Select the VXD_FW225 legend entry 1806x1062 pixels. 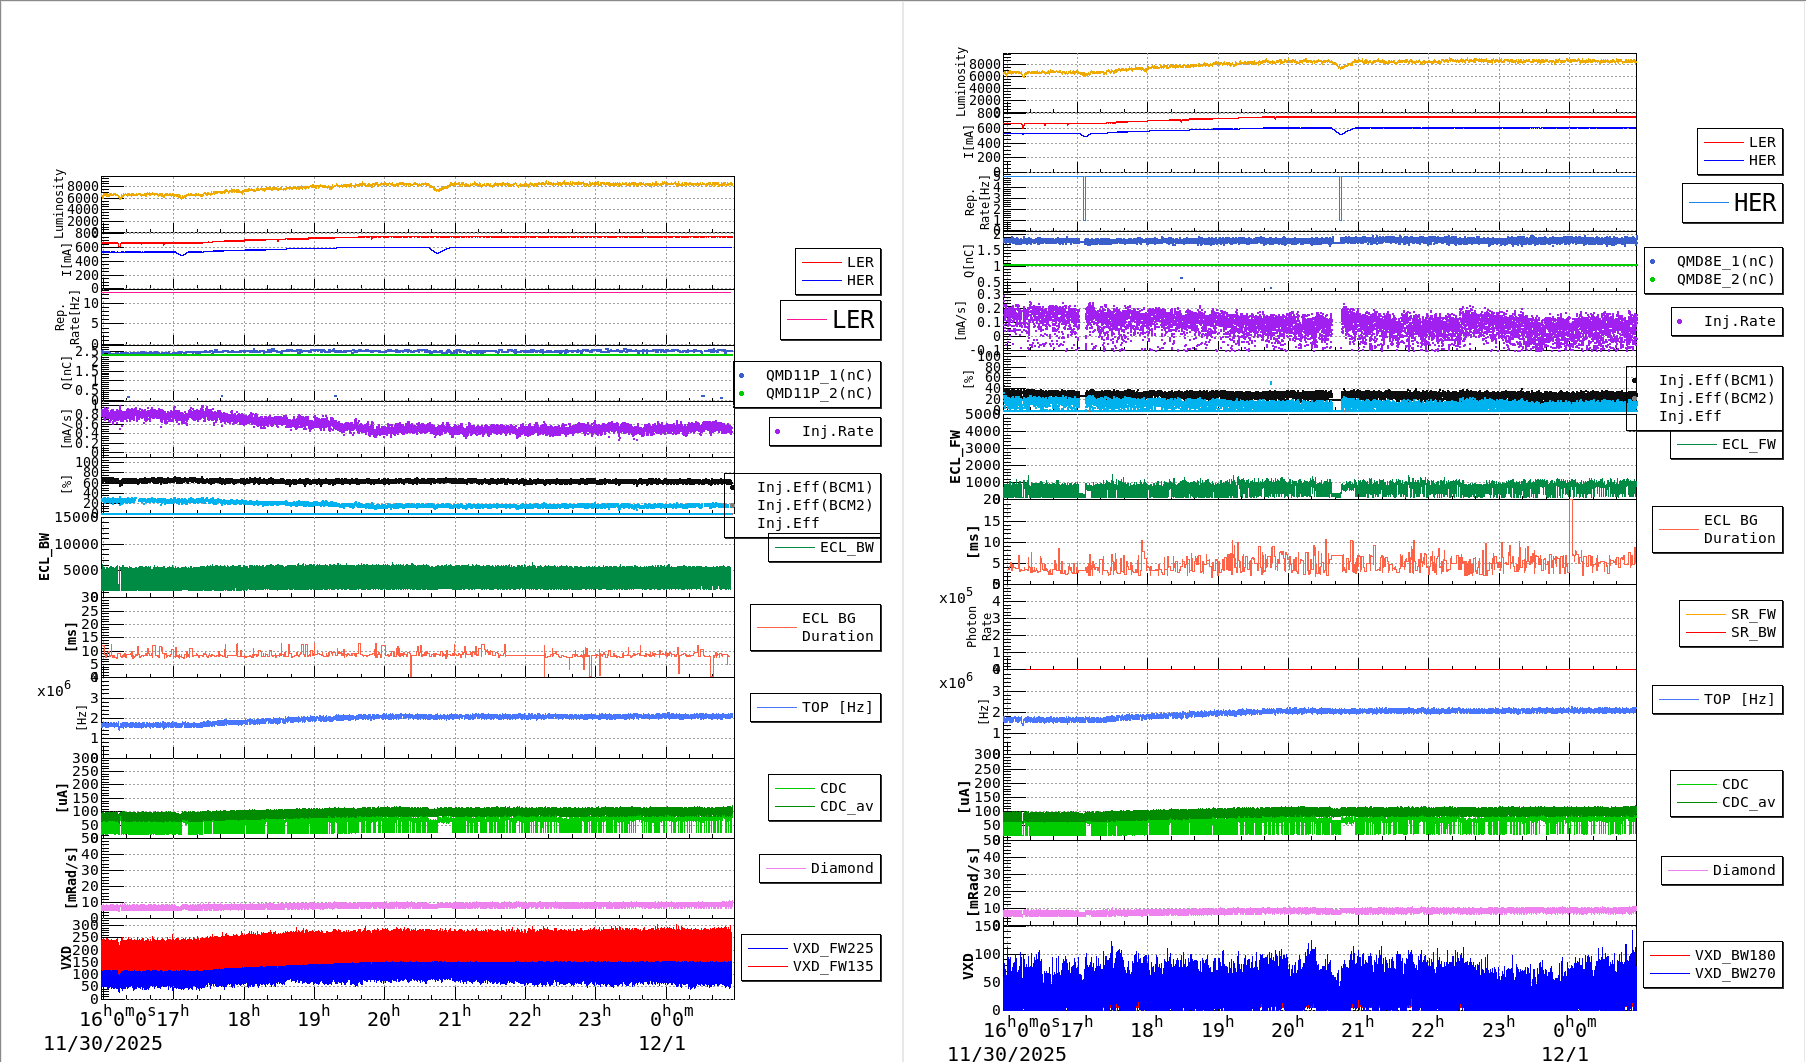(x=832, y=949)
